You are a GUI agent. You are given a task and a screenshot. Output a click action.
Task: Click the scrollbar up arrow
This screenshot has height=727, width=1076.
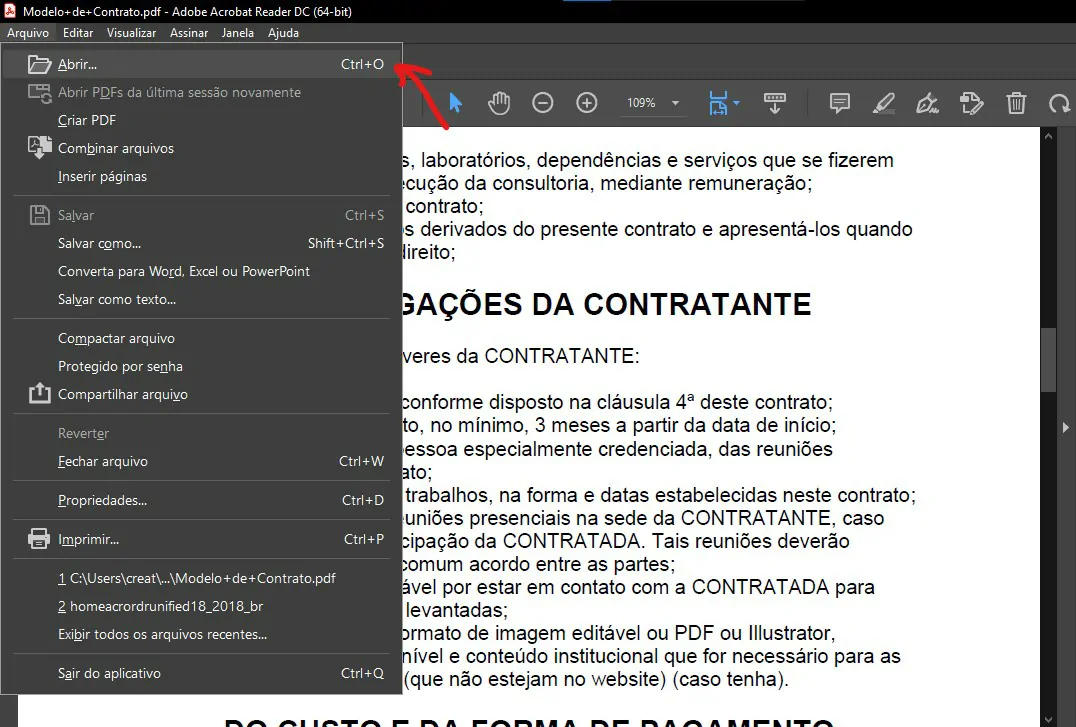(1048, 136)
